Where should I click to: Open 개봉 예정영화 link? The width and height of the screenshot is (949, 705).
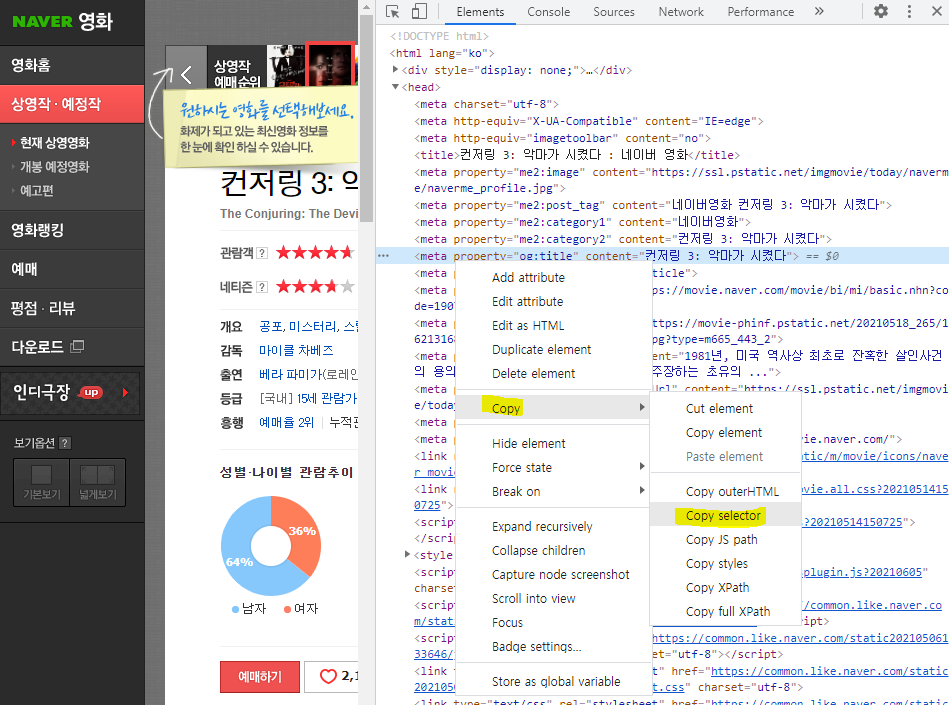pos(54,167)
